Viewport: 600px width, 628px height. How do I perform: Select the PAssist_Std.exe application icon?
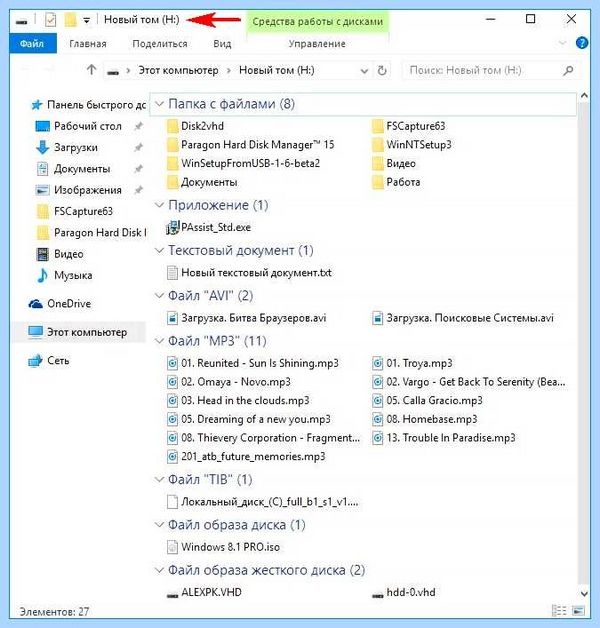point(172,227)
